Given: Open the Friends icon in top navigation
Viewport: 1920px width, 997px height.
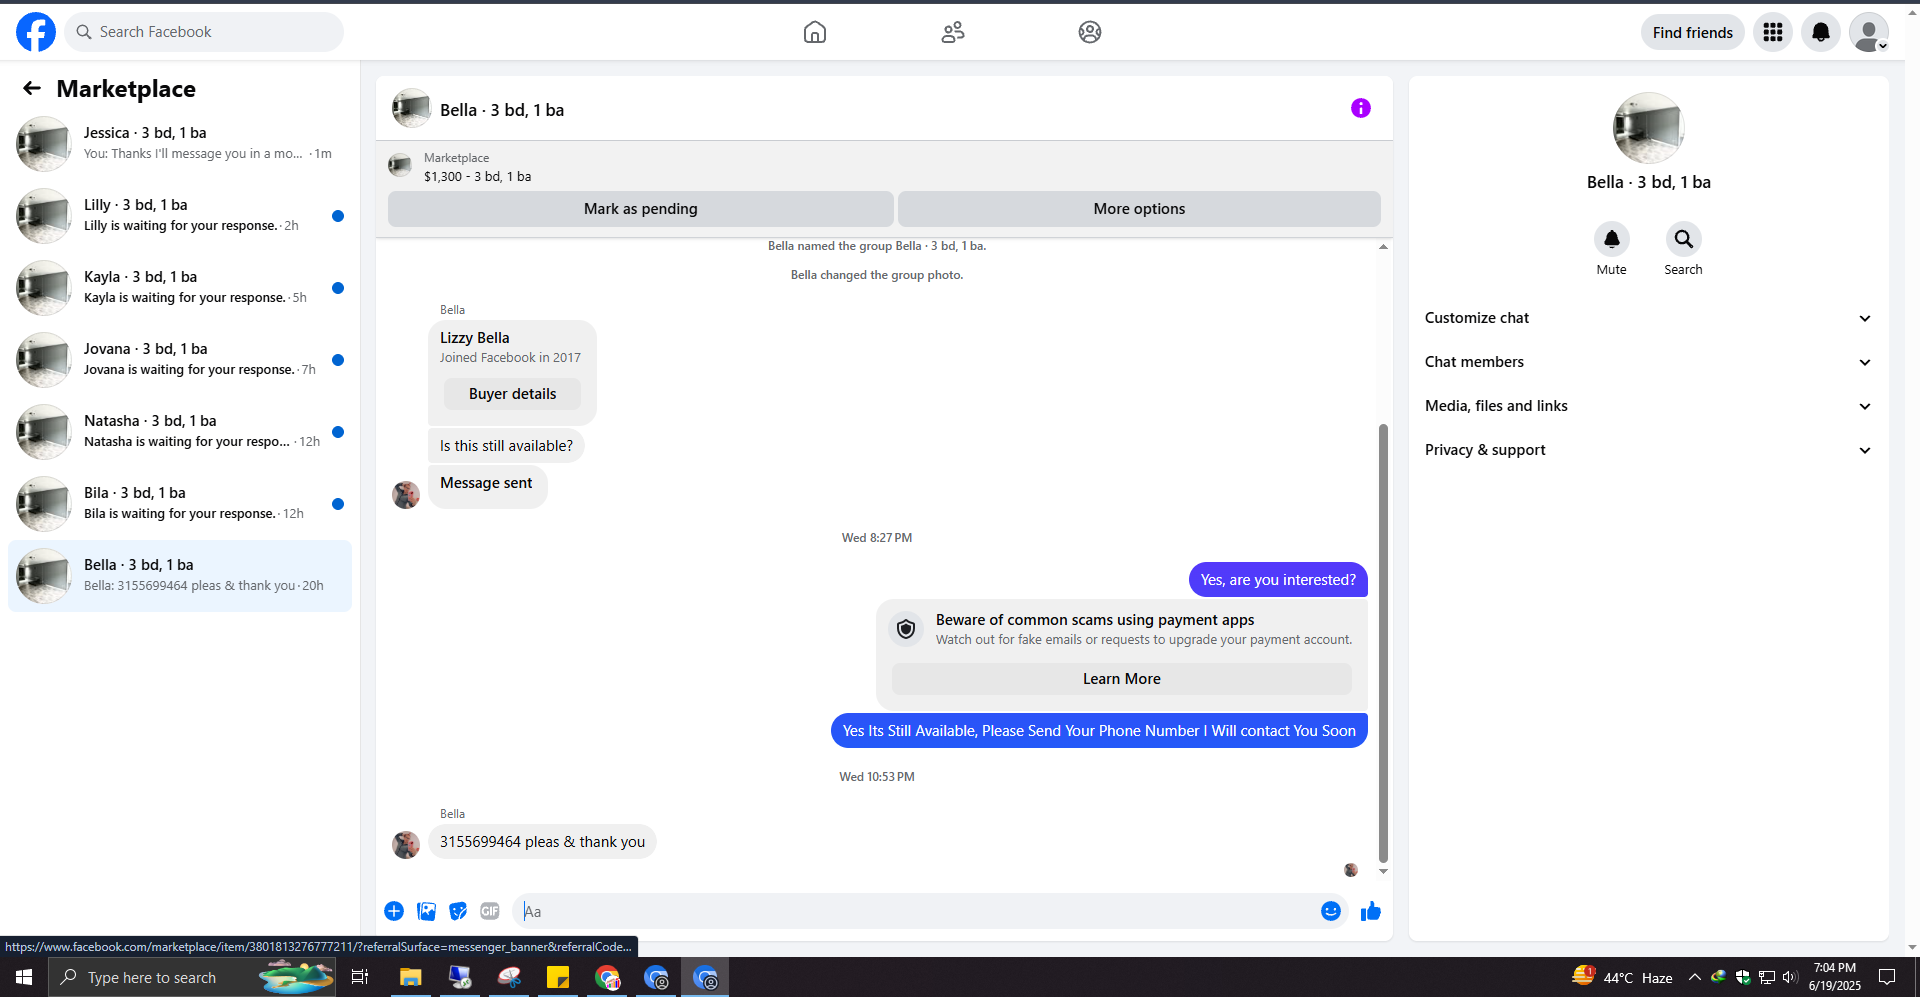Looking at the screenshot, I should click(953, 32).
